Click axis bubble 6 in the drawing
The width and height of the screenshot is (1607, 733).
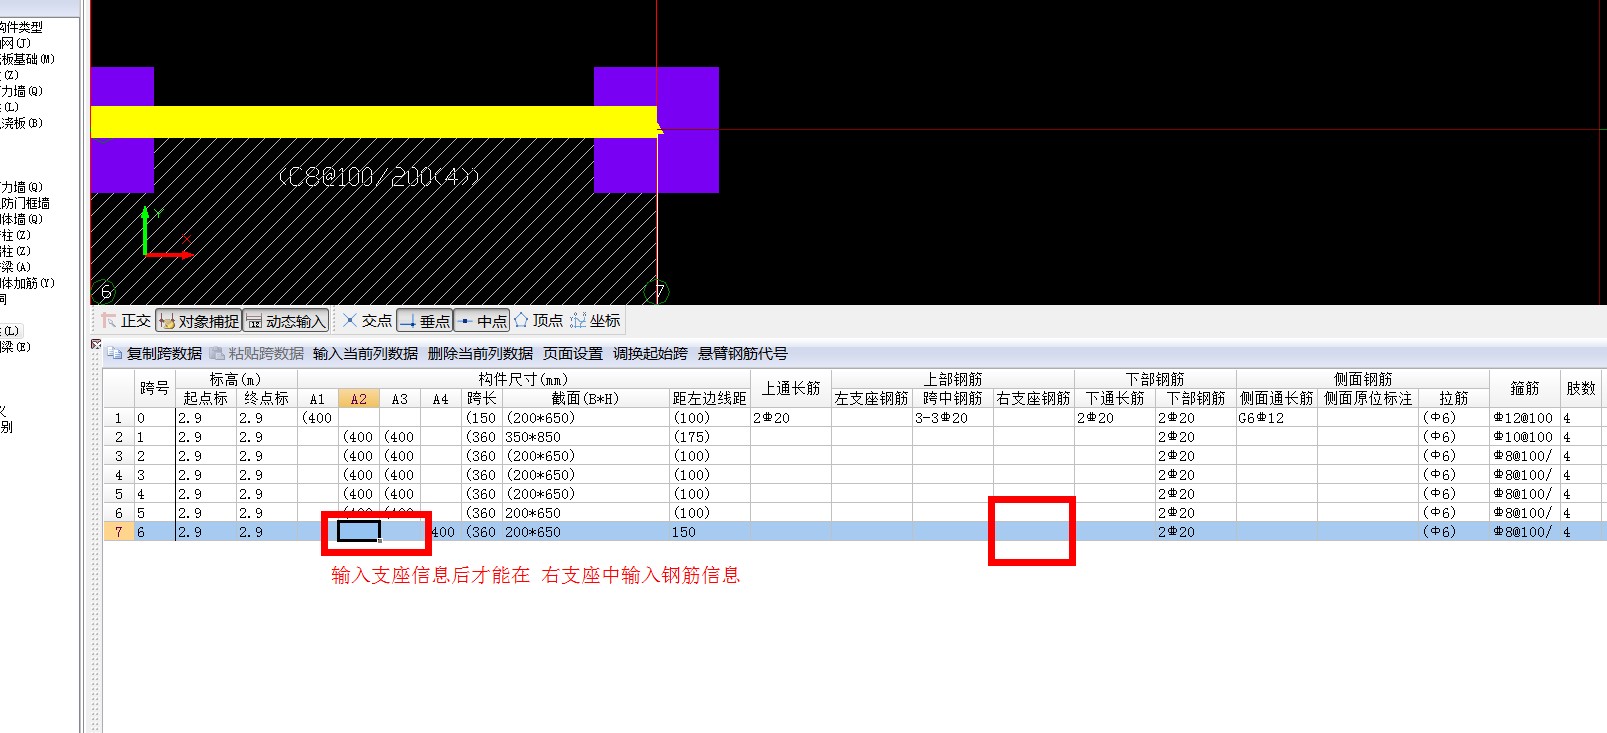pos(105,292)
